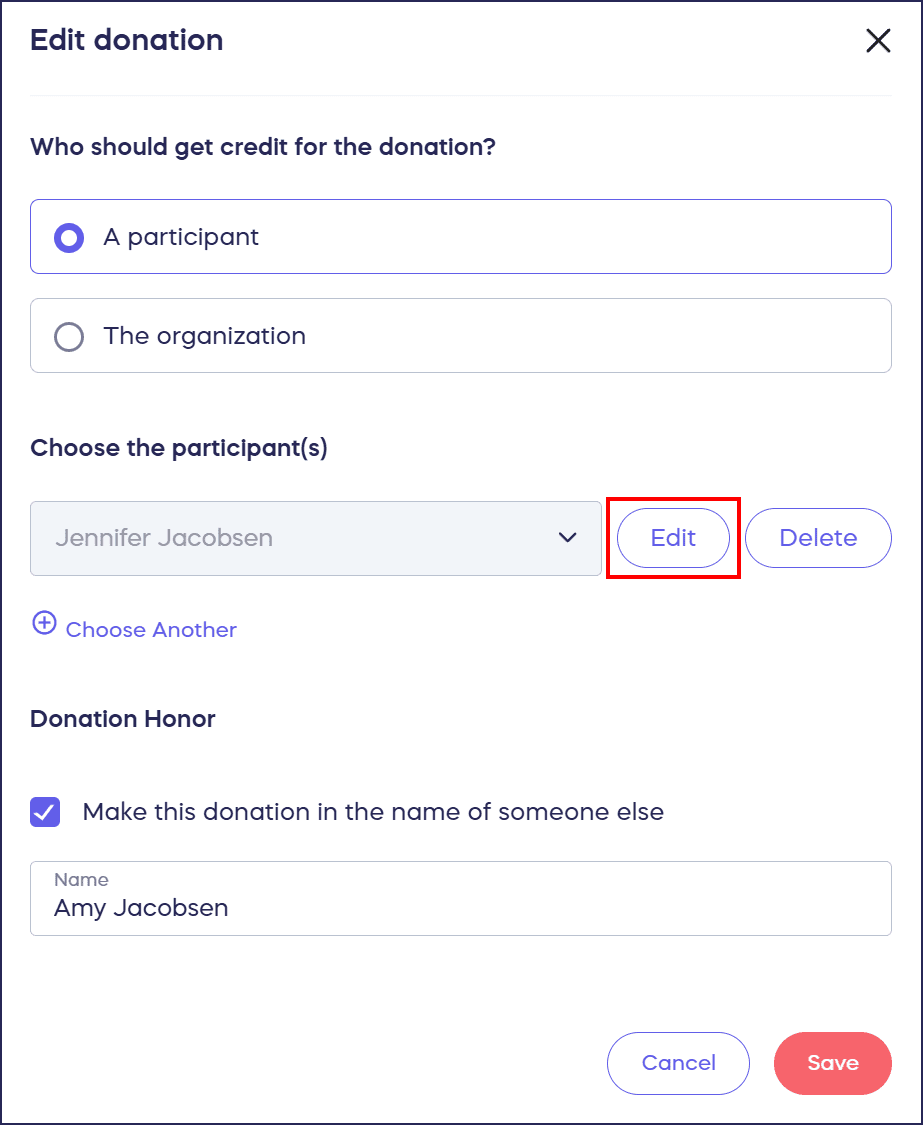Click the small "Name" field label
Screen dimensions: 923x1125
[81, 880]
